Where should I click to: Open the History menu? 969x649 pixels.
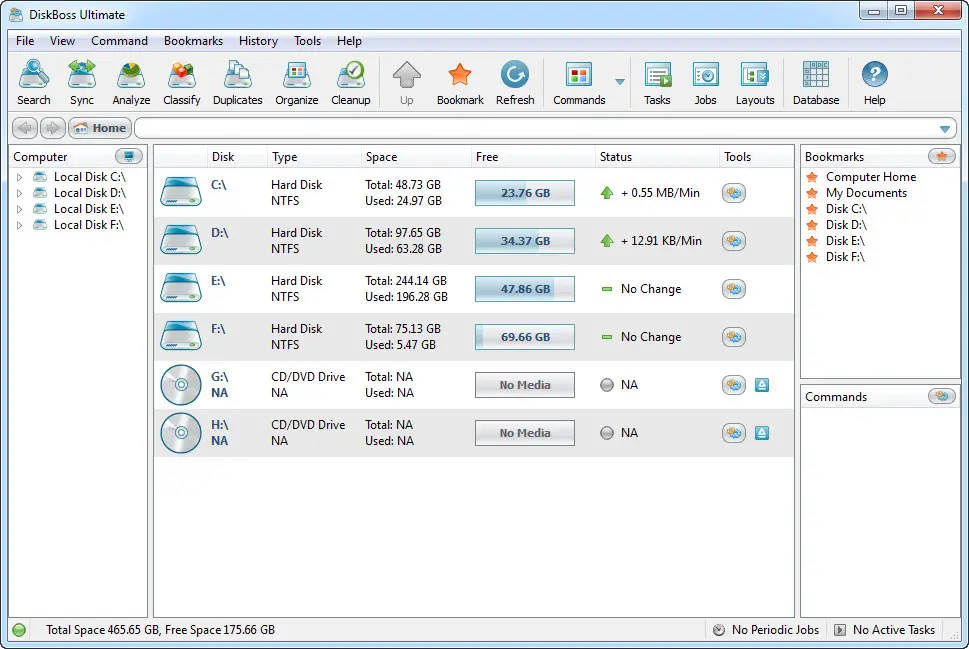click(258, 41)
